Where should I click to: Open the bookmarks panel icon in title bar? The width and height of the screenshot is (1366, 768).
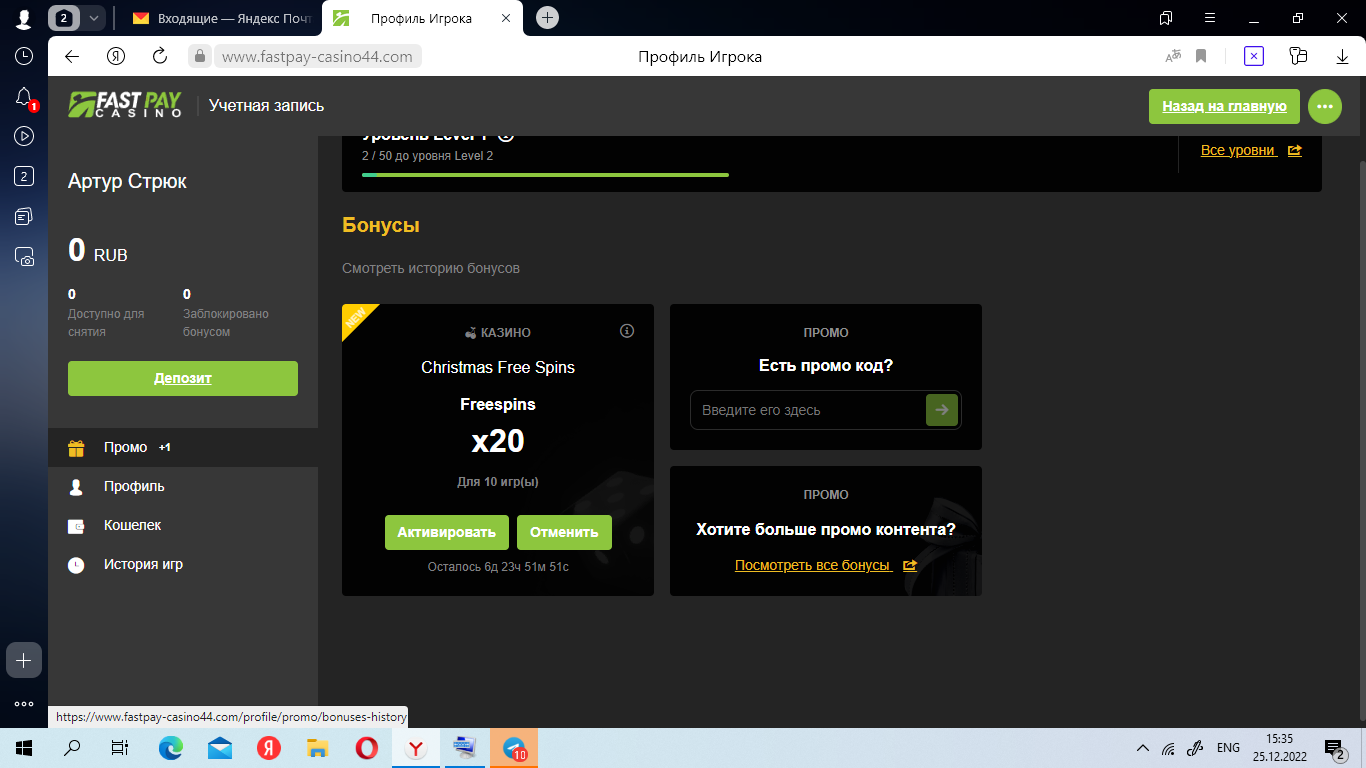click(1166, 18)
